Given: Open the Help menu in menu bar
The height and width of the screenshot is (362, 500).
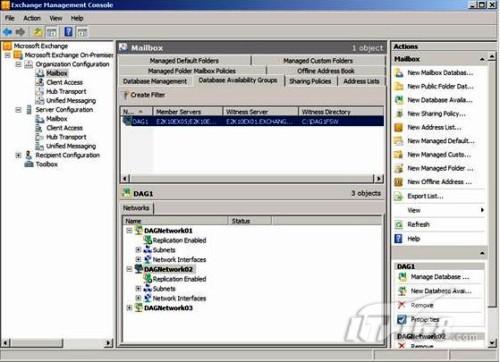Looking at the screenshot, I should (x=77, y=18).
